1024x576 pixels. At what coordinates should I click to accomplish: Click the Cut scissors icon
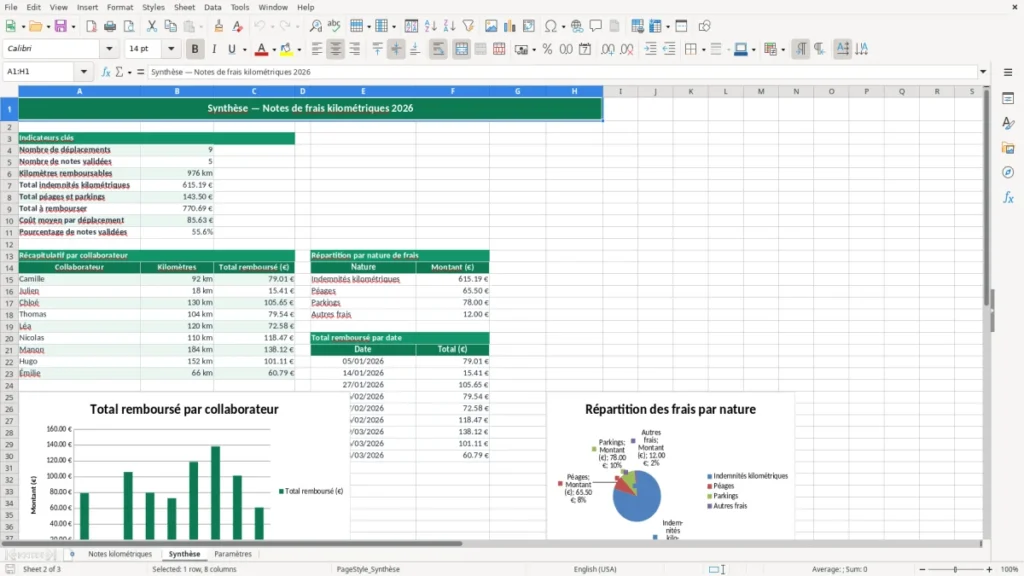pyautogui.click(x=152, y=26)
